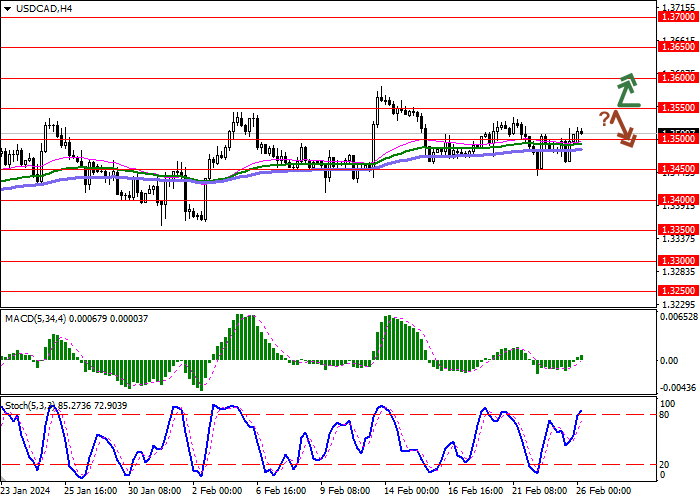Click the 1.33375 price scale value

[679, 239]
